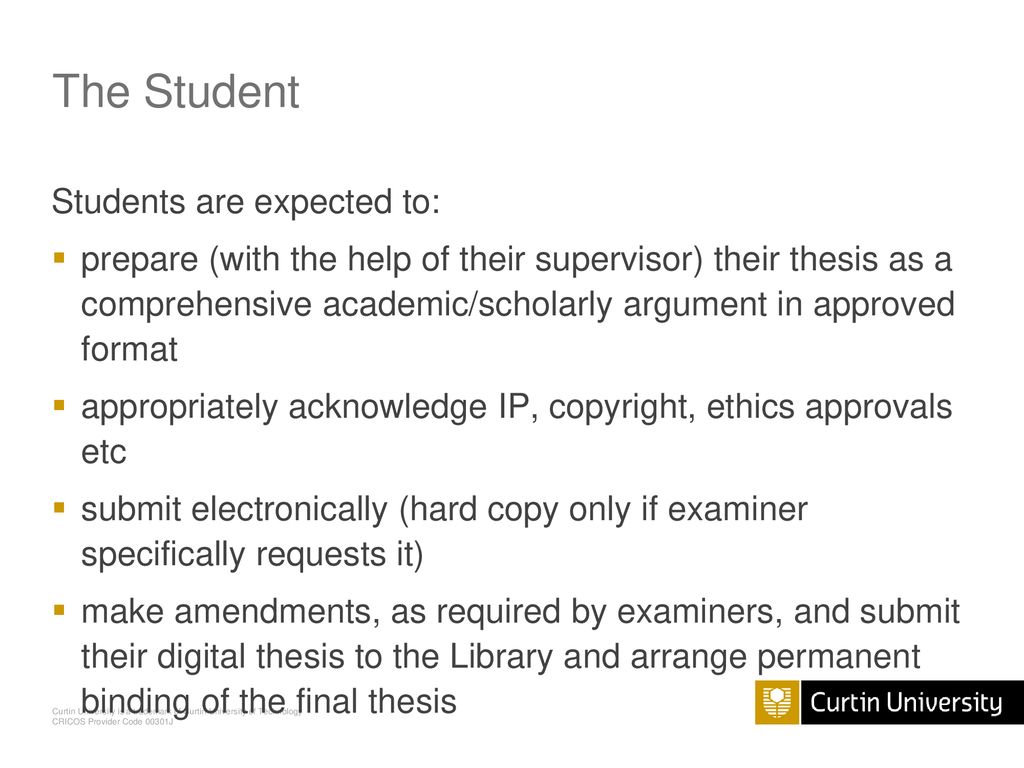Click the word 'copyright,' in second bullet

pyautogui.click(x=622, y=408)
